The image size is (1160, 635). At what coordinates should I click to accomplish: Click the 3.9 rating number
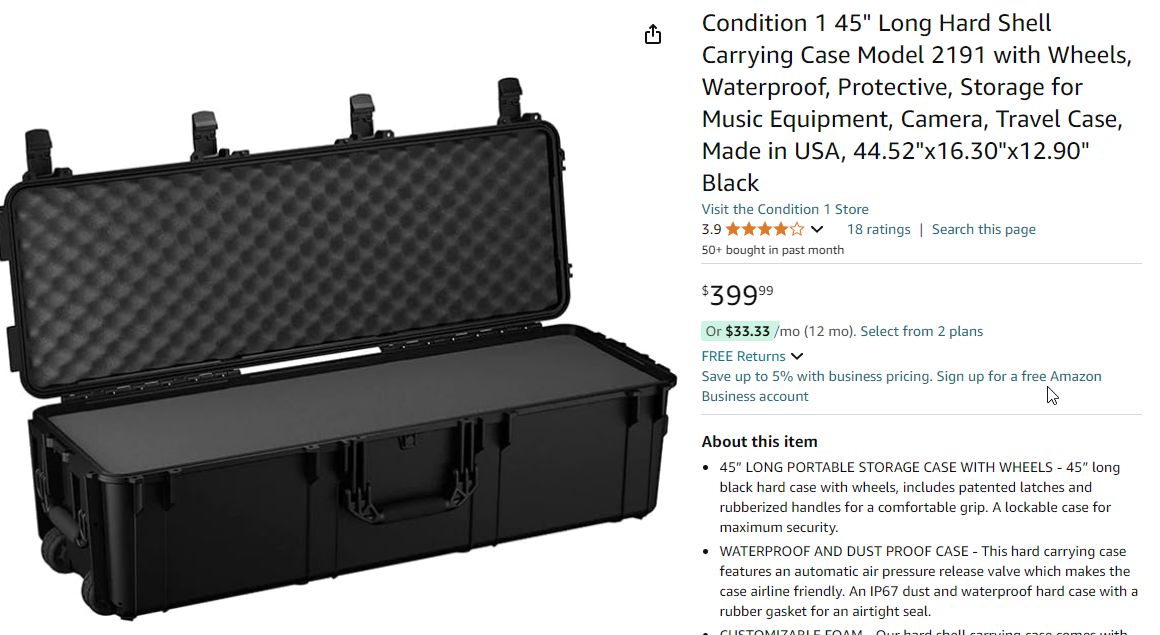[x=711, y=229]
